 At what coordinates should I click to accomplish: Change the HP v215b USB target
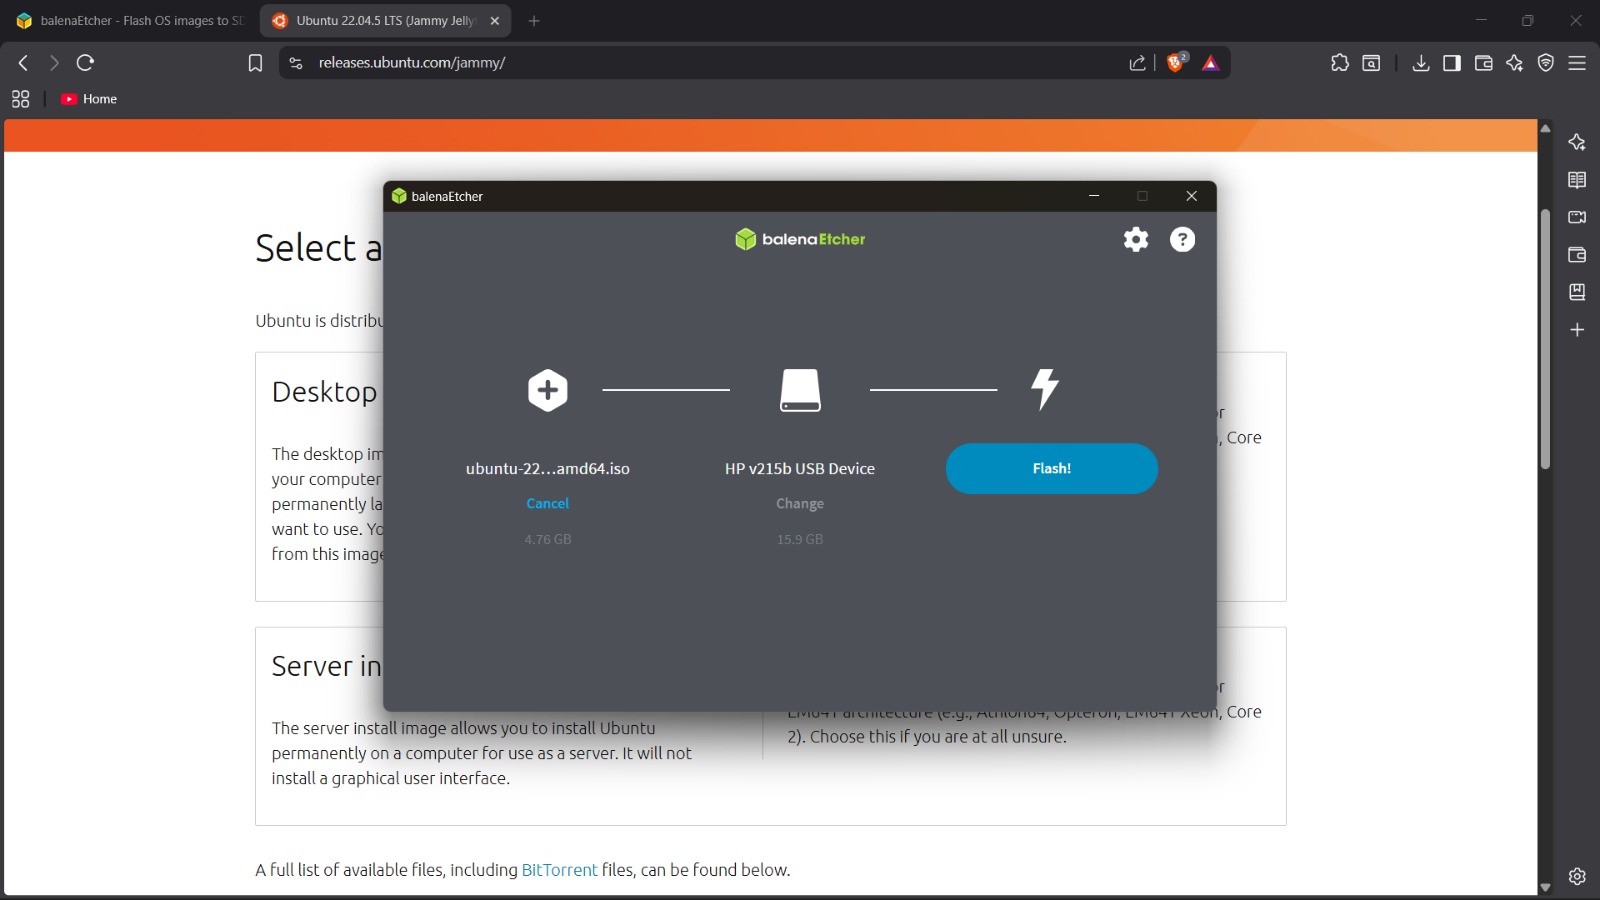(x=800, y=504)
